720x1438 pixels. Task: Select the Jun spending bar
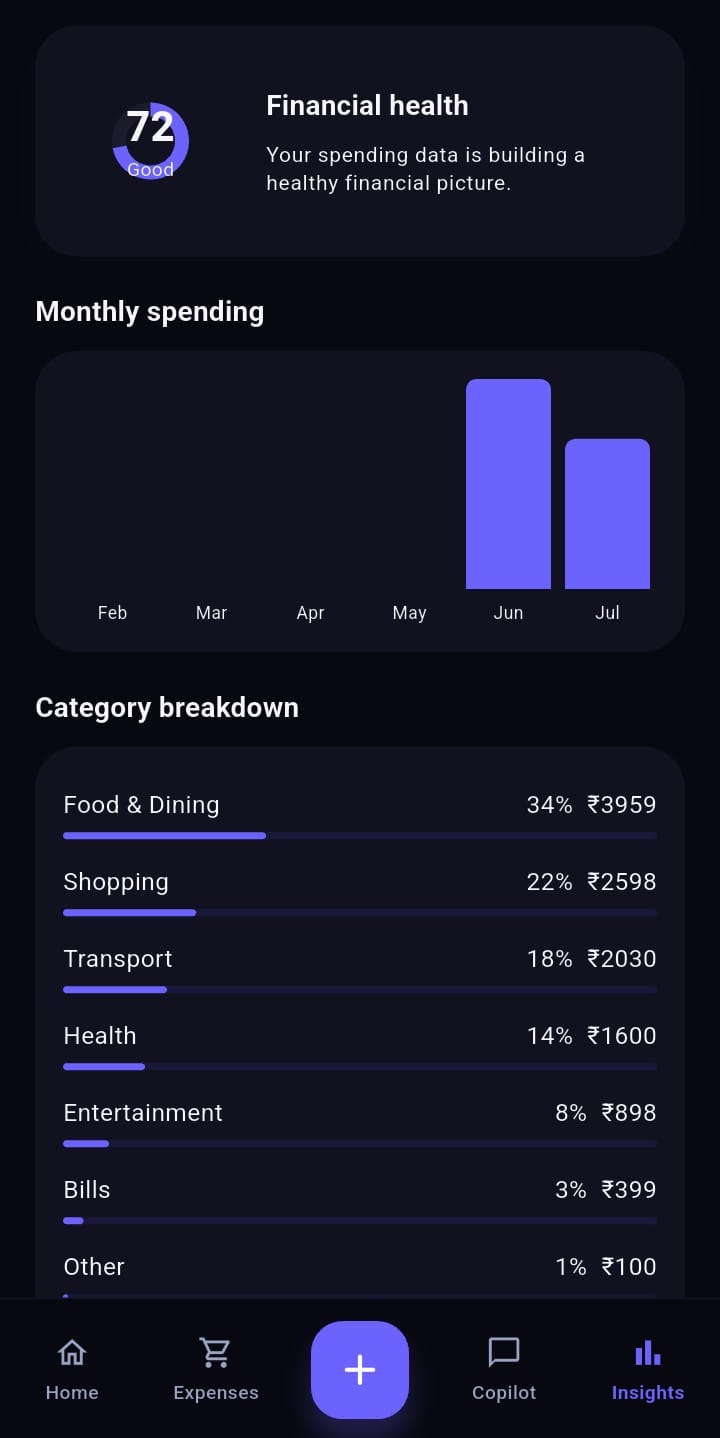(x=508, y=484)
